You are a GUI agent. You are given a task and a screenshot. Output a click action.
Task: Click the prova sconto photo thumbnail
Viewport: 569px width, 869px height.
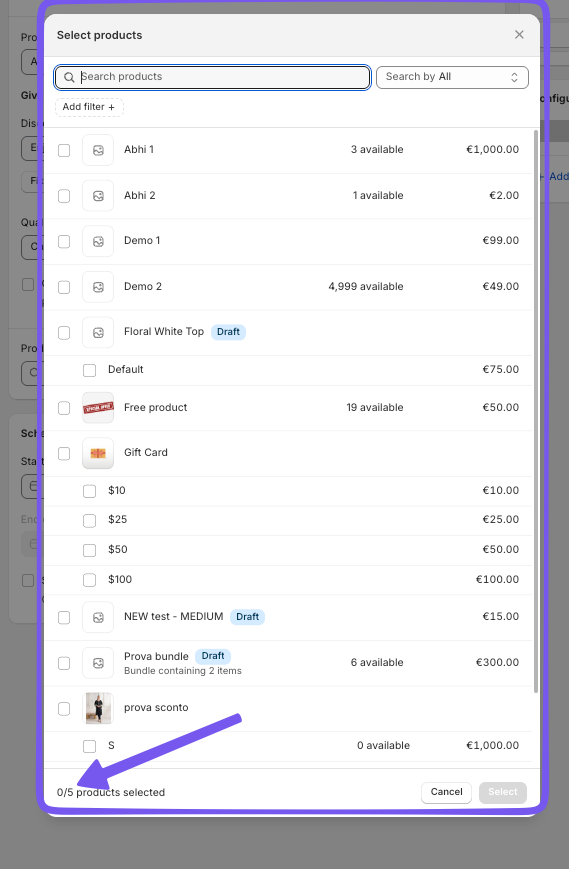pos(98,708)
